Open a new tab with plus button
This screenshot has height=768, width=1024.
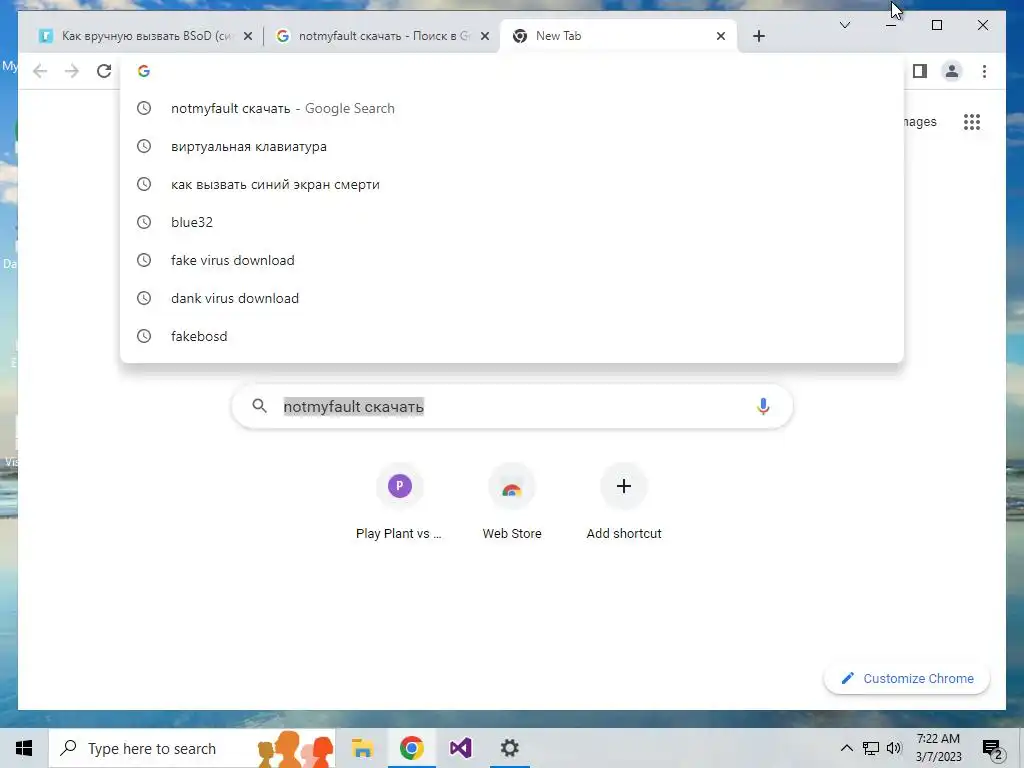[758, 36]
